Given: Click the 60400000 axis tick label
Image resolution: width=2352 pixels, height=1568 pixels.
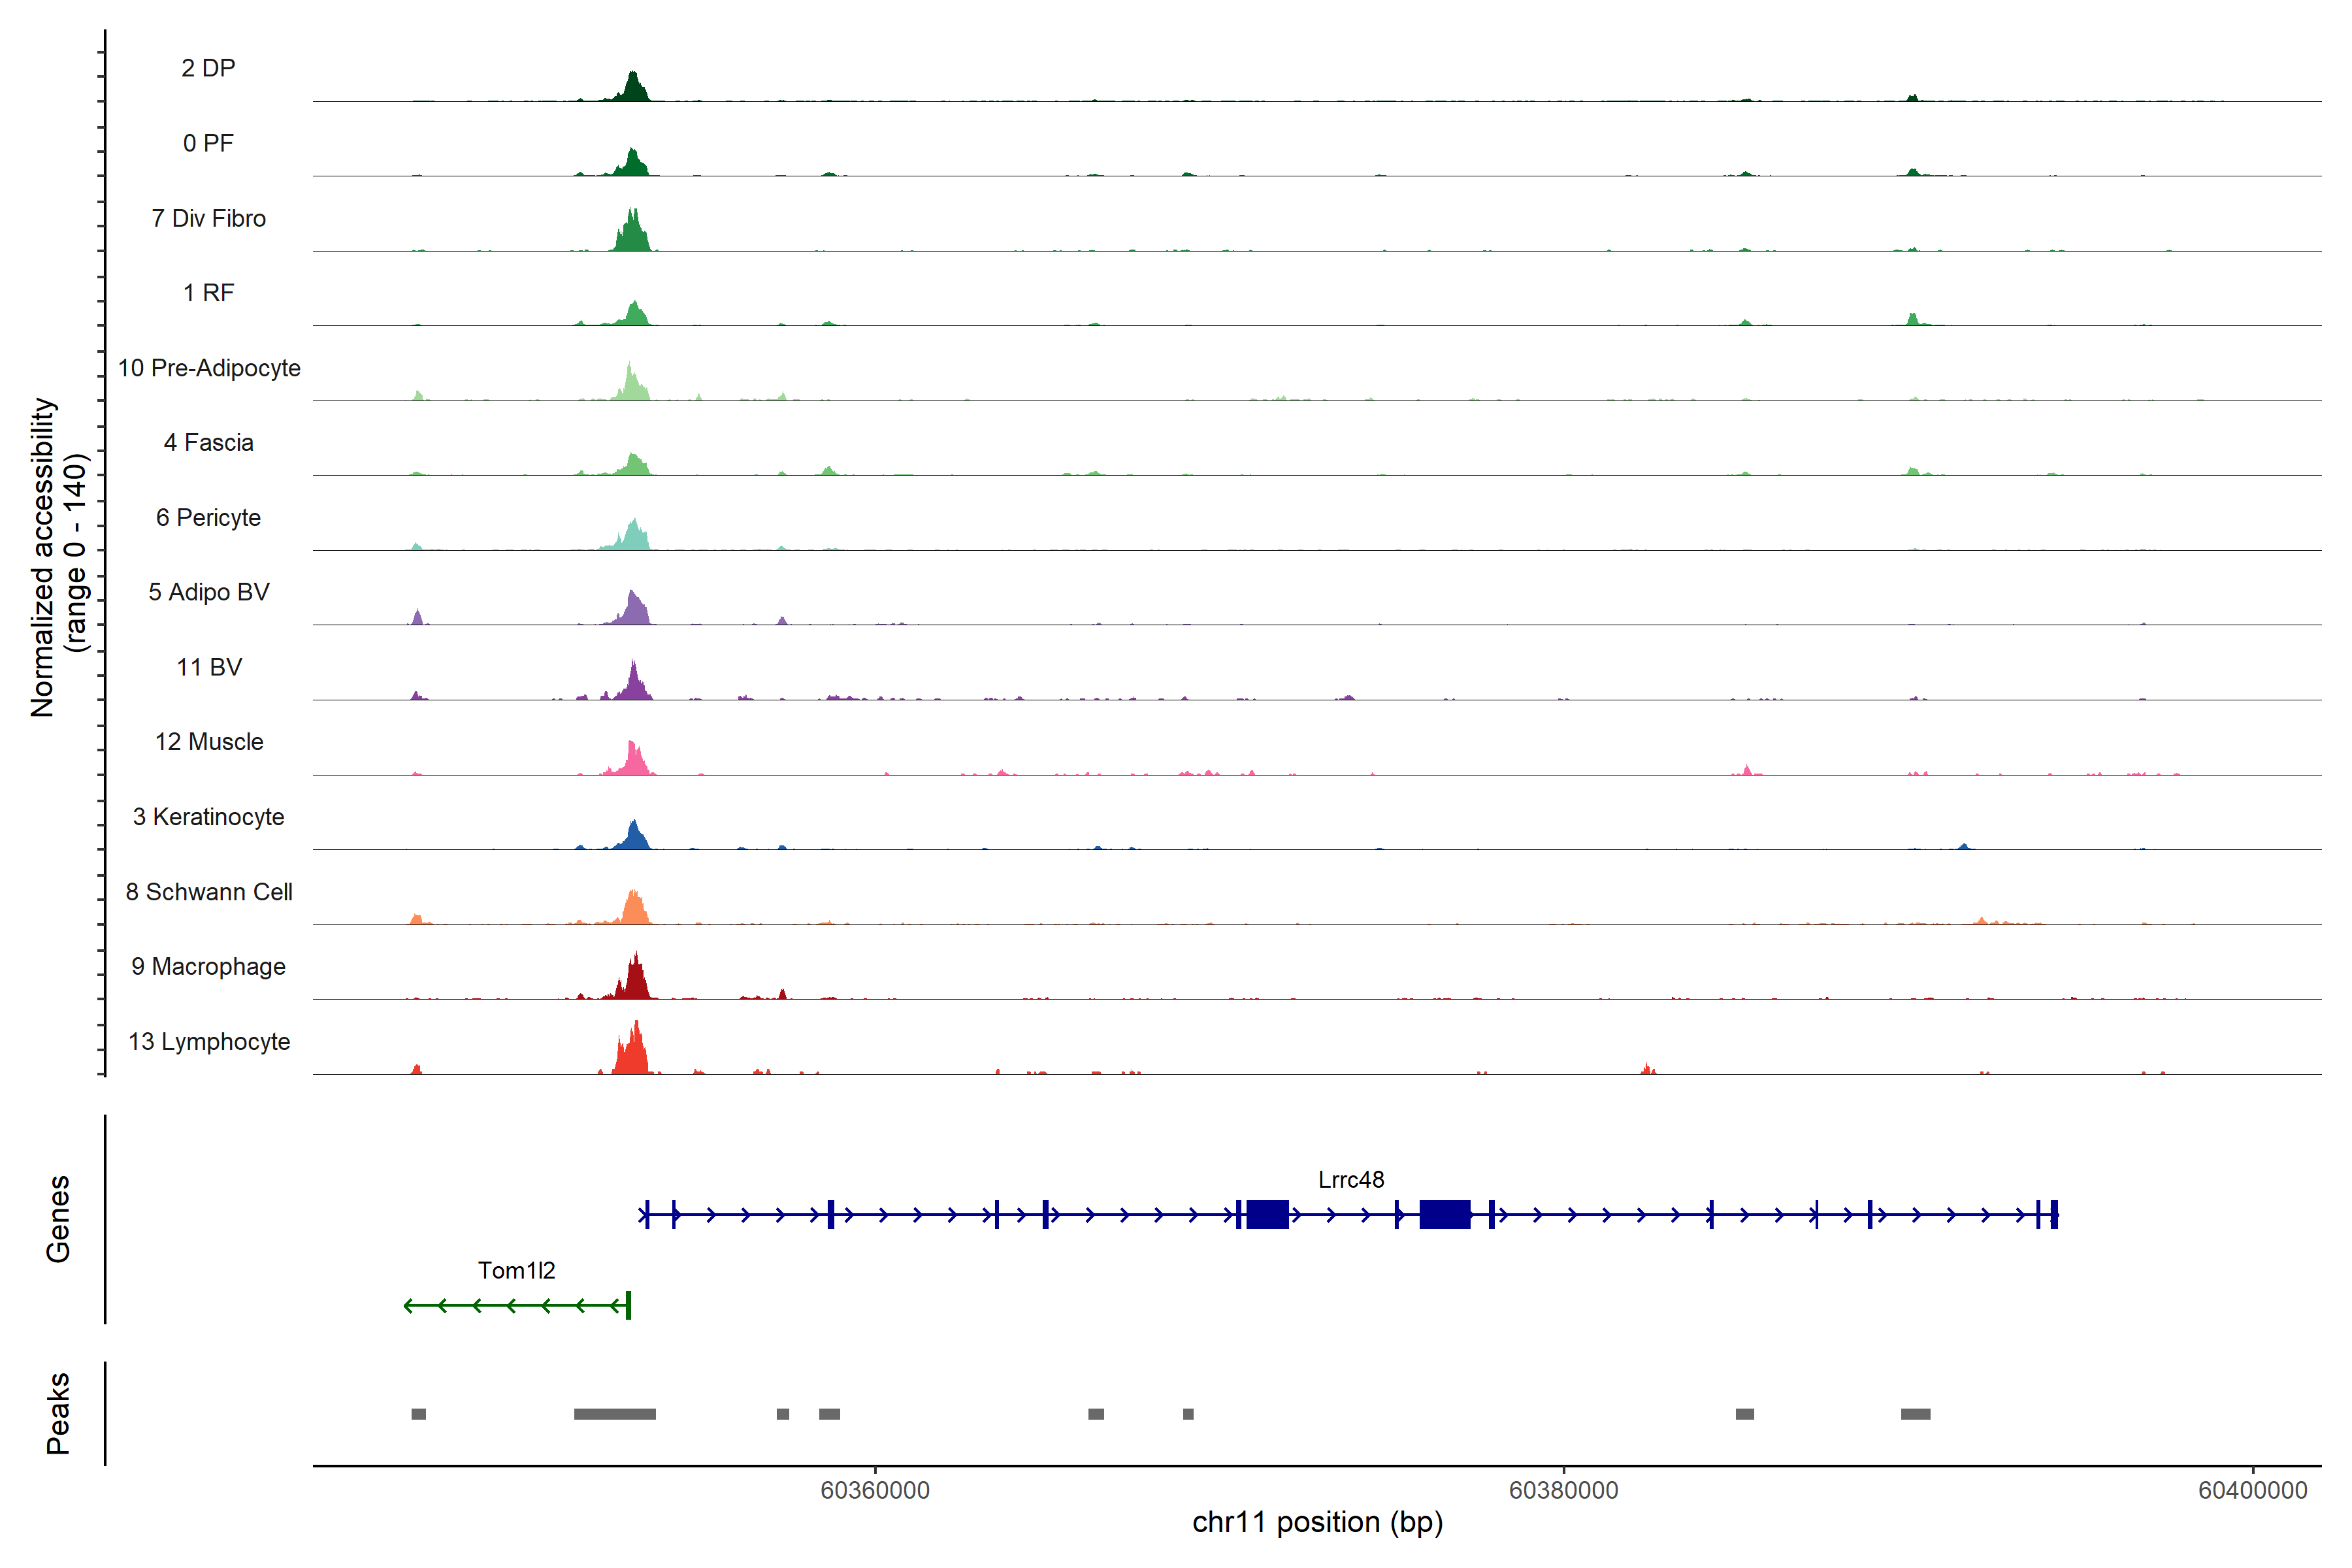Looking at the screenshot, I should coord(2252,1490).
